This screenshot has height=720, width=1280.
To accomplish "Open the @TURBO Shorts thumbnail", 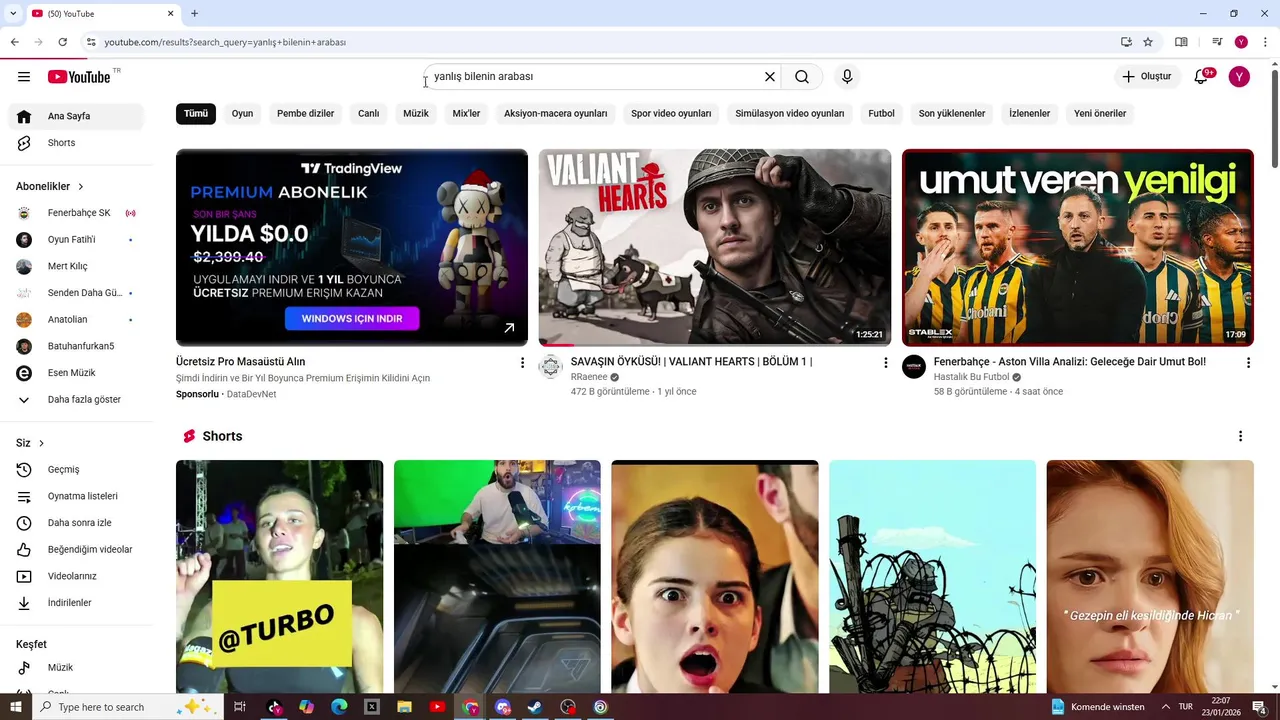I will tap(279, 577).
